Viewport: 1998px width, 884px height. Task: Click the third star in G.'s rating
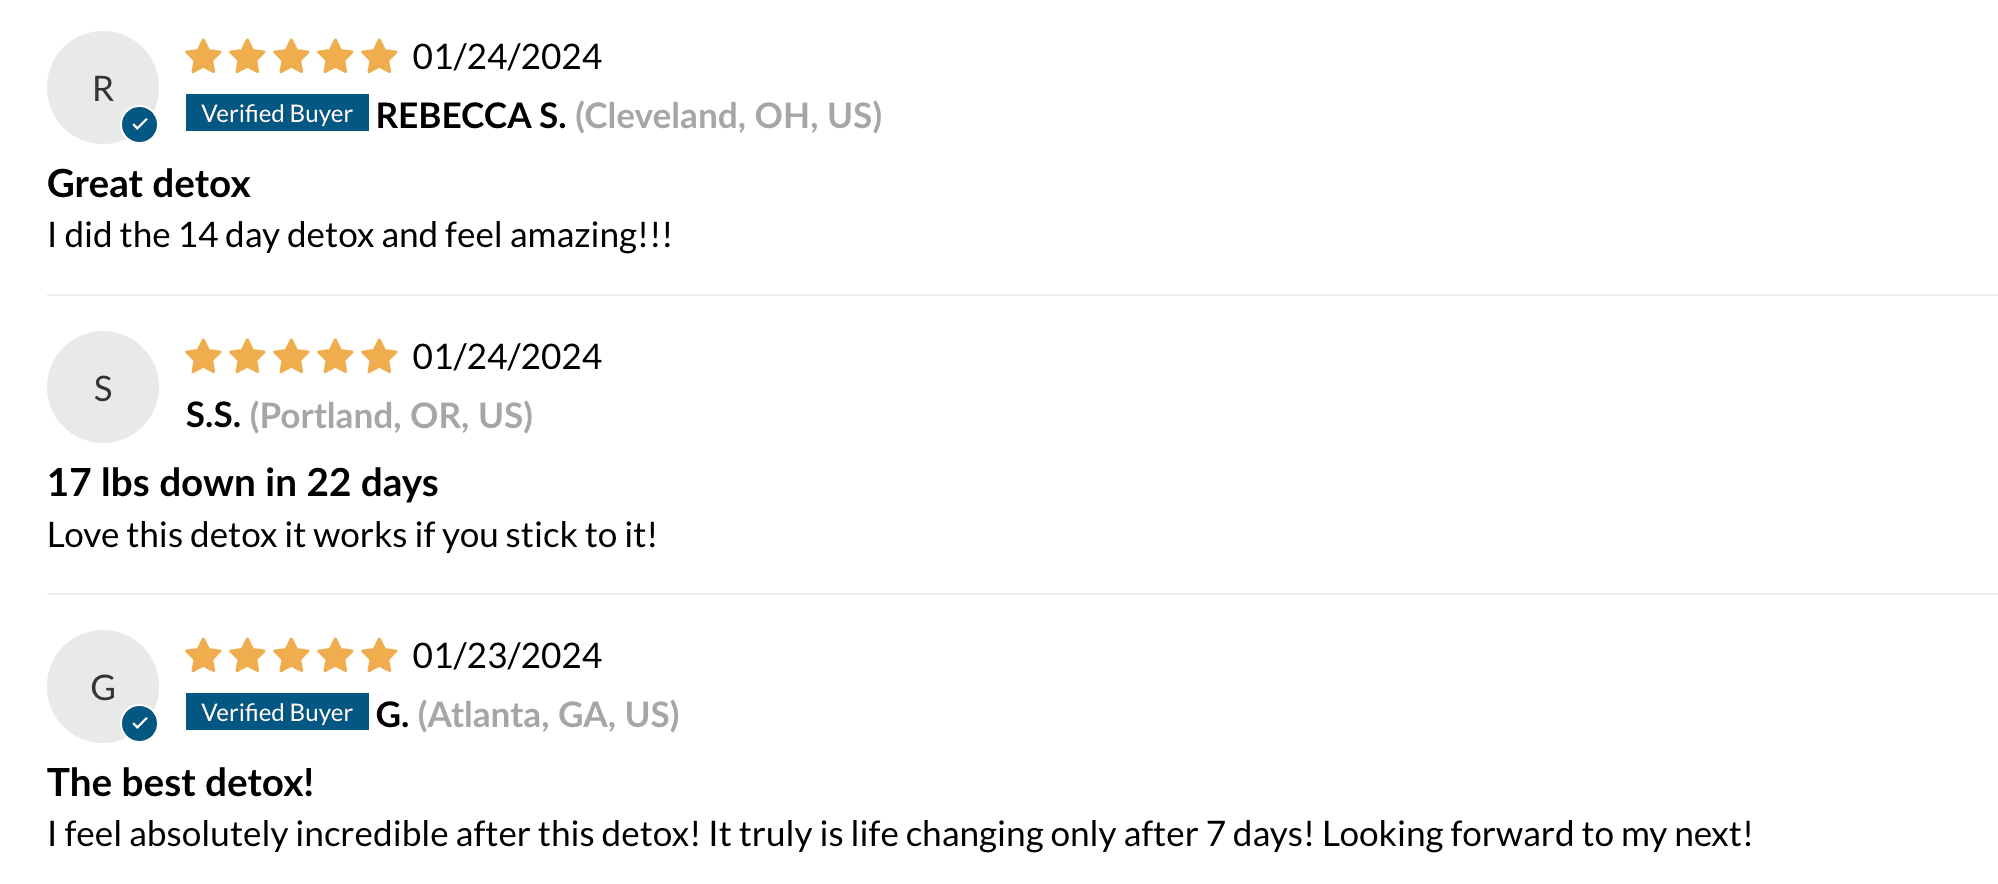click(x=291, y=655)
